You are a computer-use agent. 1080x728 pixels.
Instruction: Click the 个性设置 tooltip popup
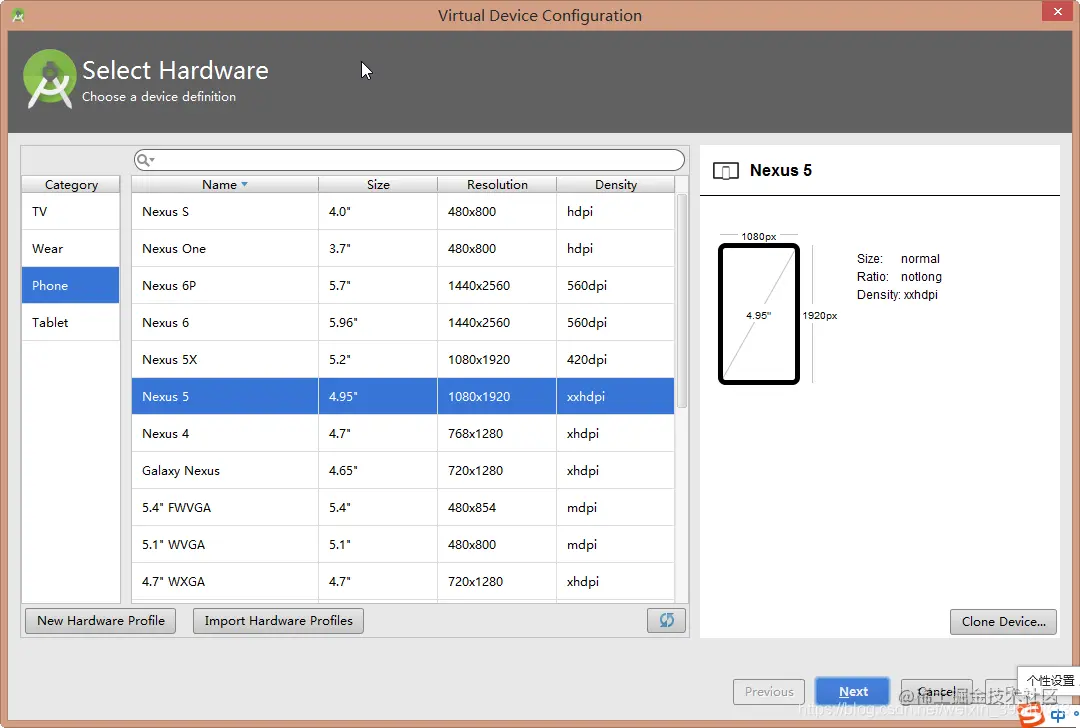(x=1048, y=680)
